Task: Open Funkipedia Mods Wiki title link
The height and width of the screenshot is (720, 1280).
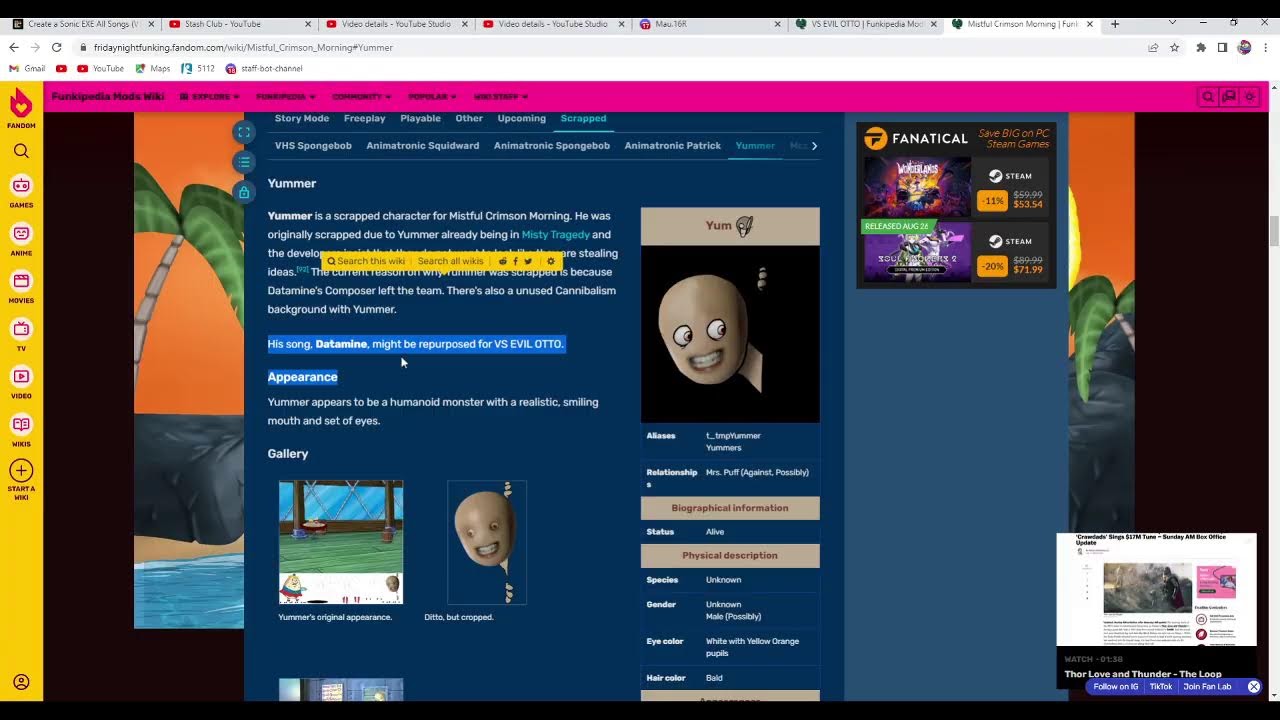Action: click(x=107, y=97)
